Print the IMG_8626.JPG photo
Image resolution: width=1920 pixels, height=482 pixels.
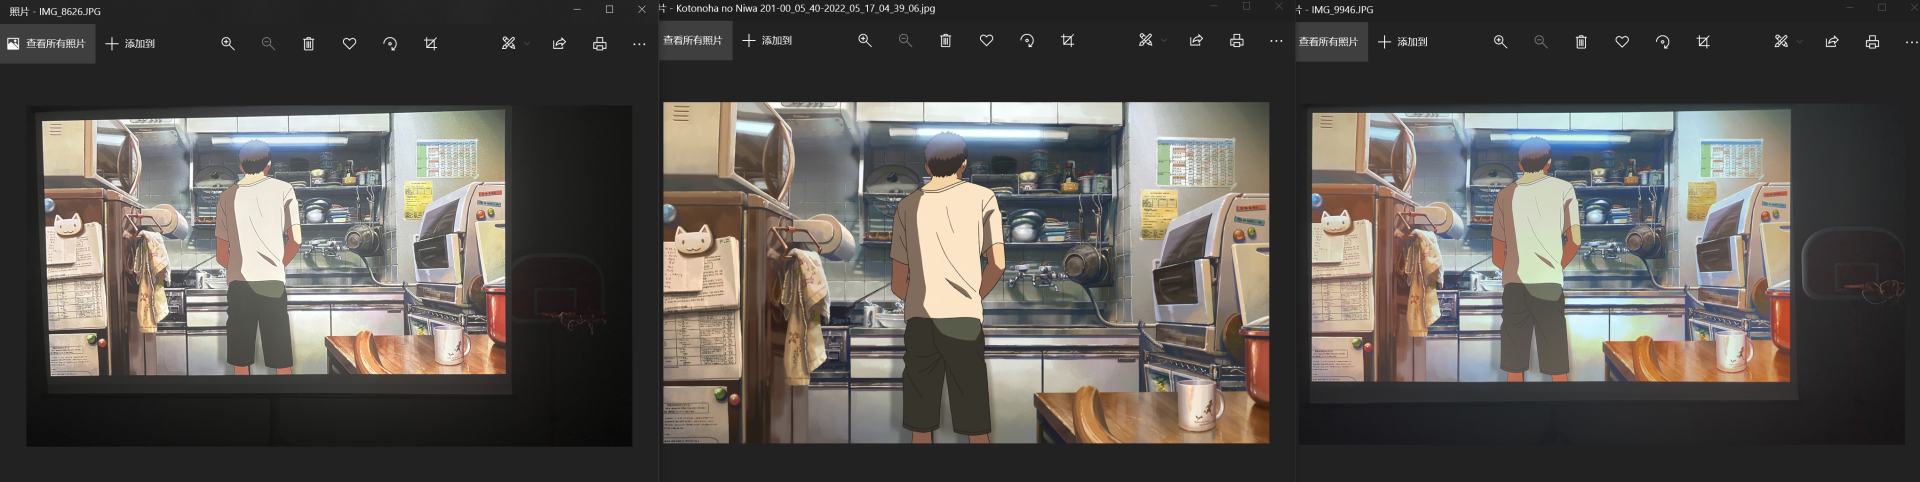click(x=599, y=44)
